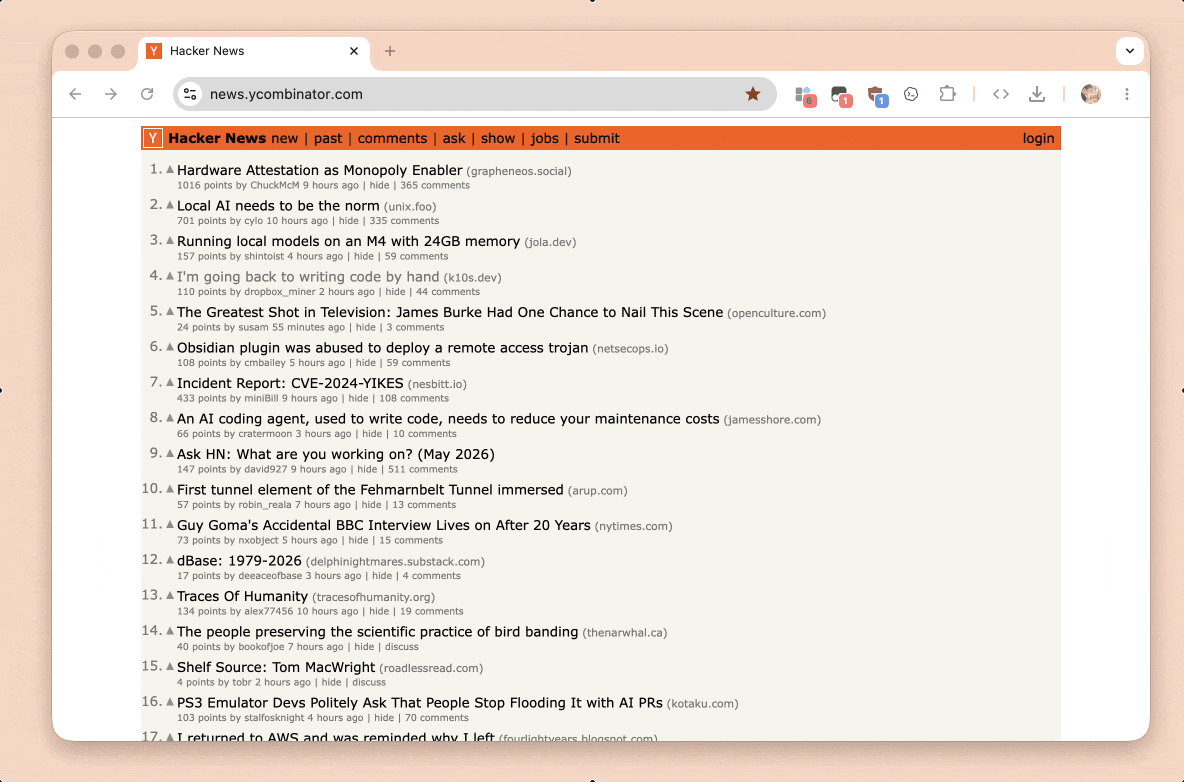
Task: Open the 'comments' header link
Action: (392, 138)
